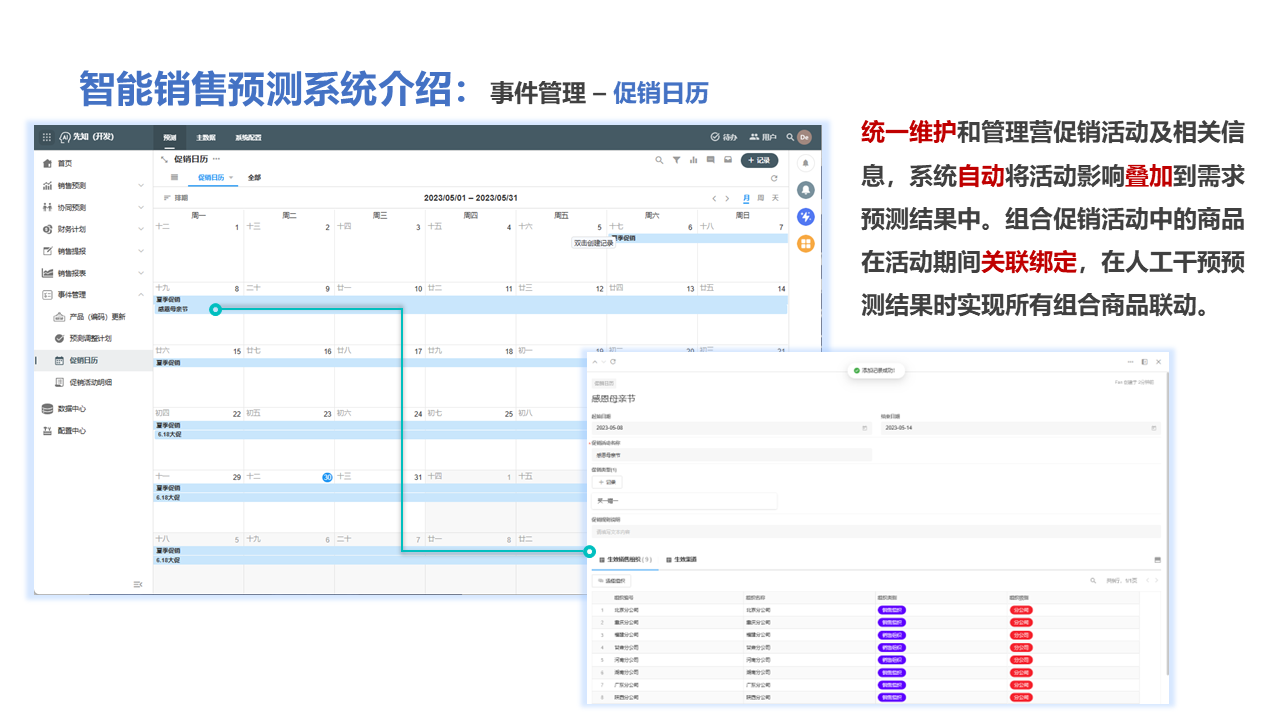1280x720 pixels.
Task: Select month view (月) toggle
Action: click(x=746, y=198)
